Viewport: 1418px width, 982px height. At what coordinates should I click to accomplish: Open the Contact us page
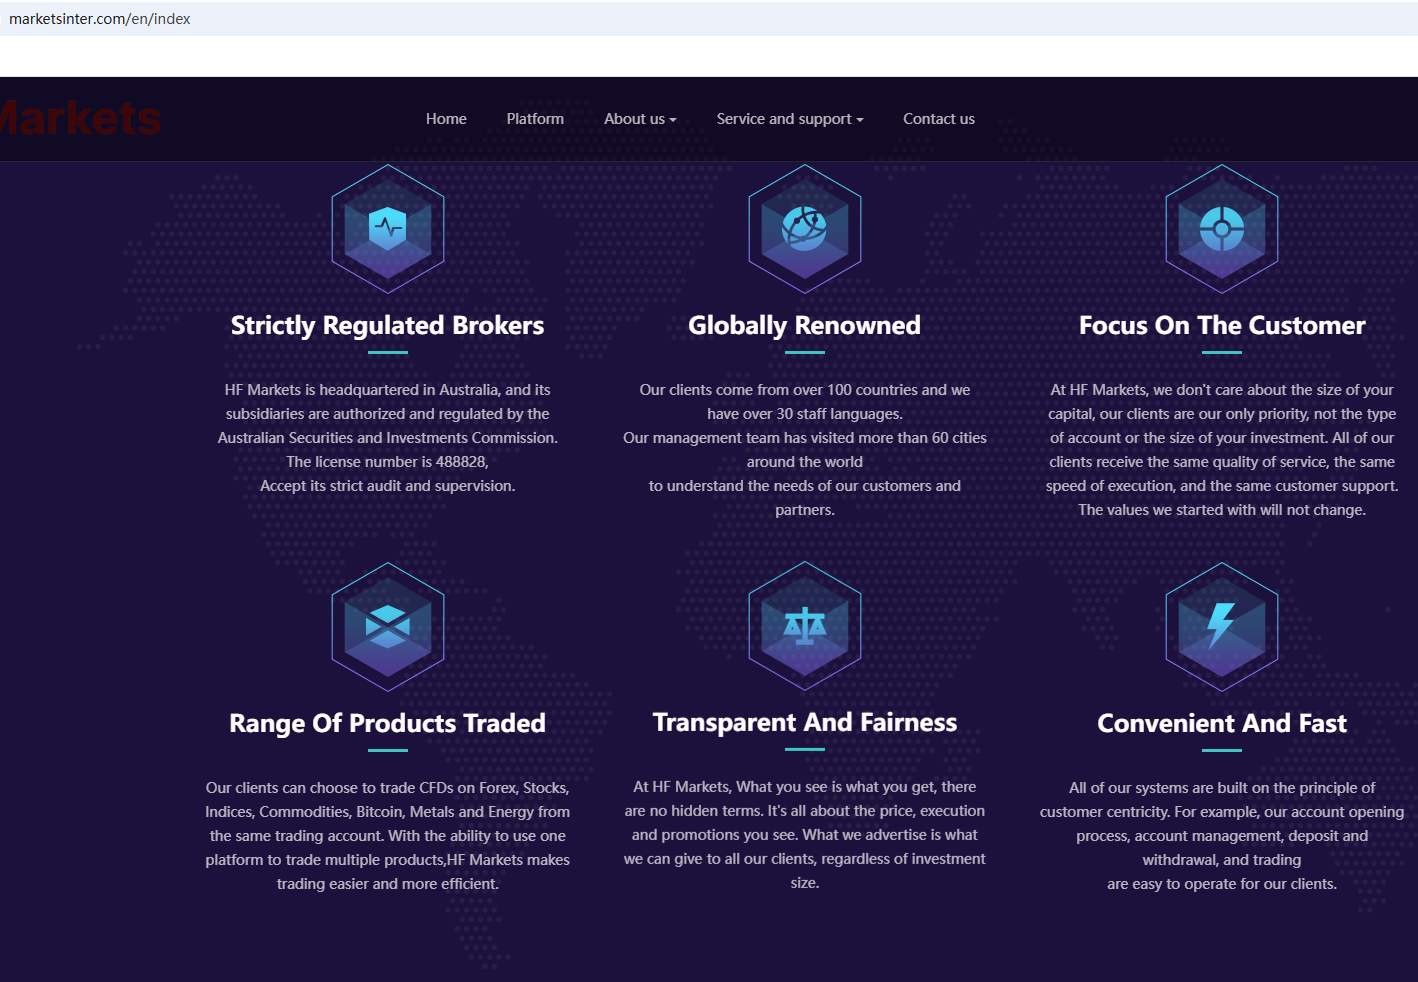pos(939,119)
